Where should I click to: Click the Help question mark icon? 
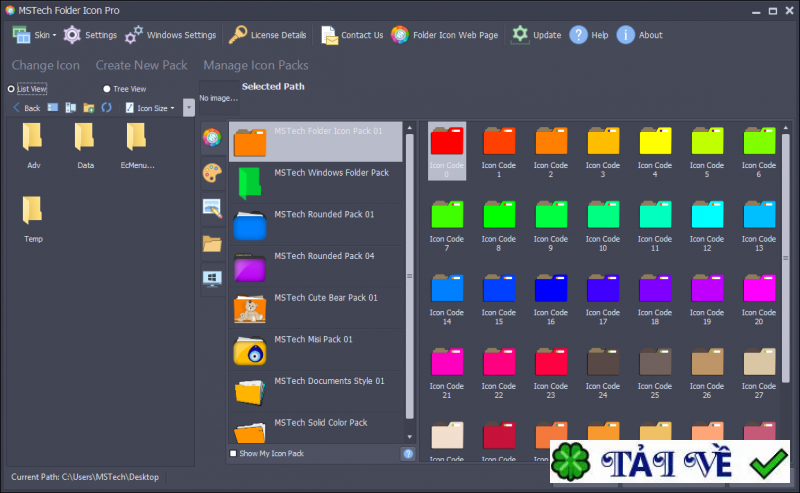[x=578, y=35]
